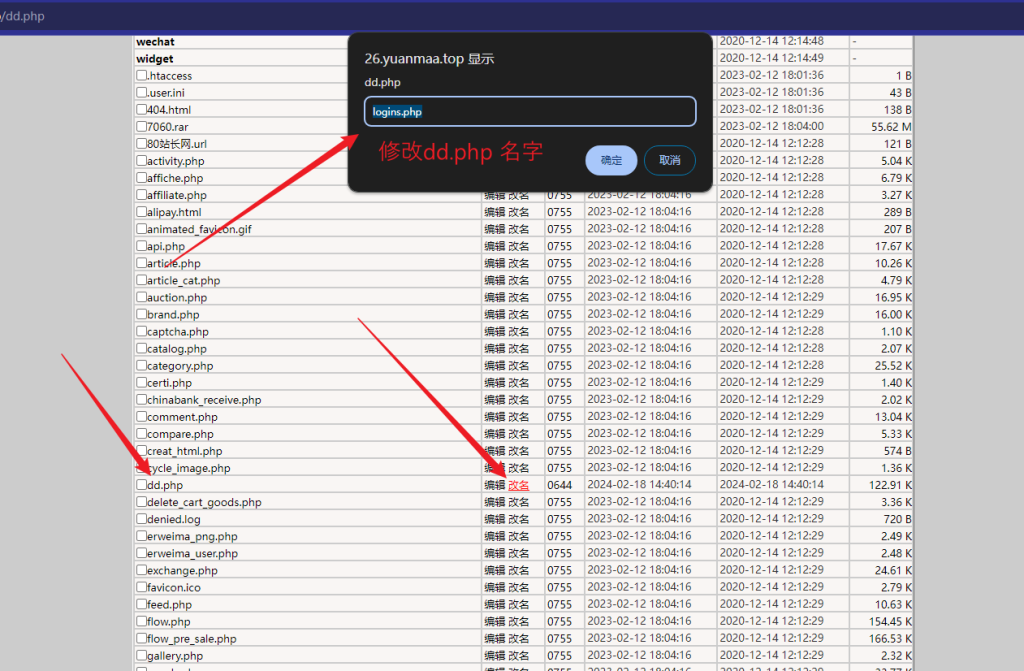Toggle the checkbox for 7060.rar
Viewport: 1024px width, 671px height.
click(141, 127)
